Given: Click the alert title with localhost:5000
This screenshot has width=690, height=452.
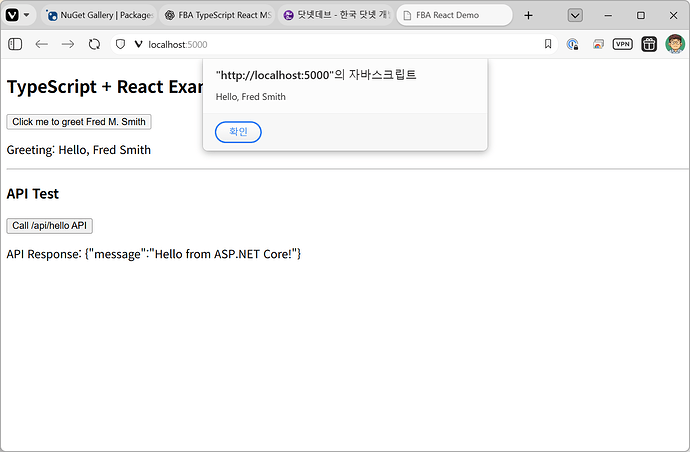Looking at the screenshot, I should pos(316,75).
